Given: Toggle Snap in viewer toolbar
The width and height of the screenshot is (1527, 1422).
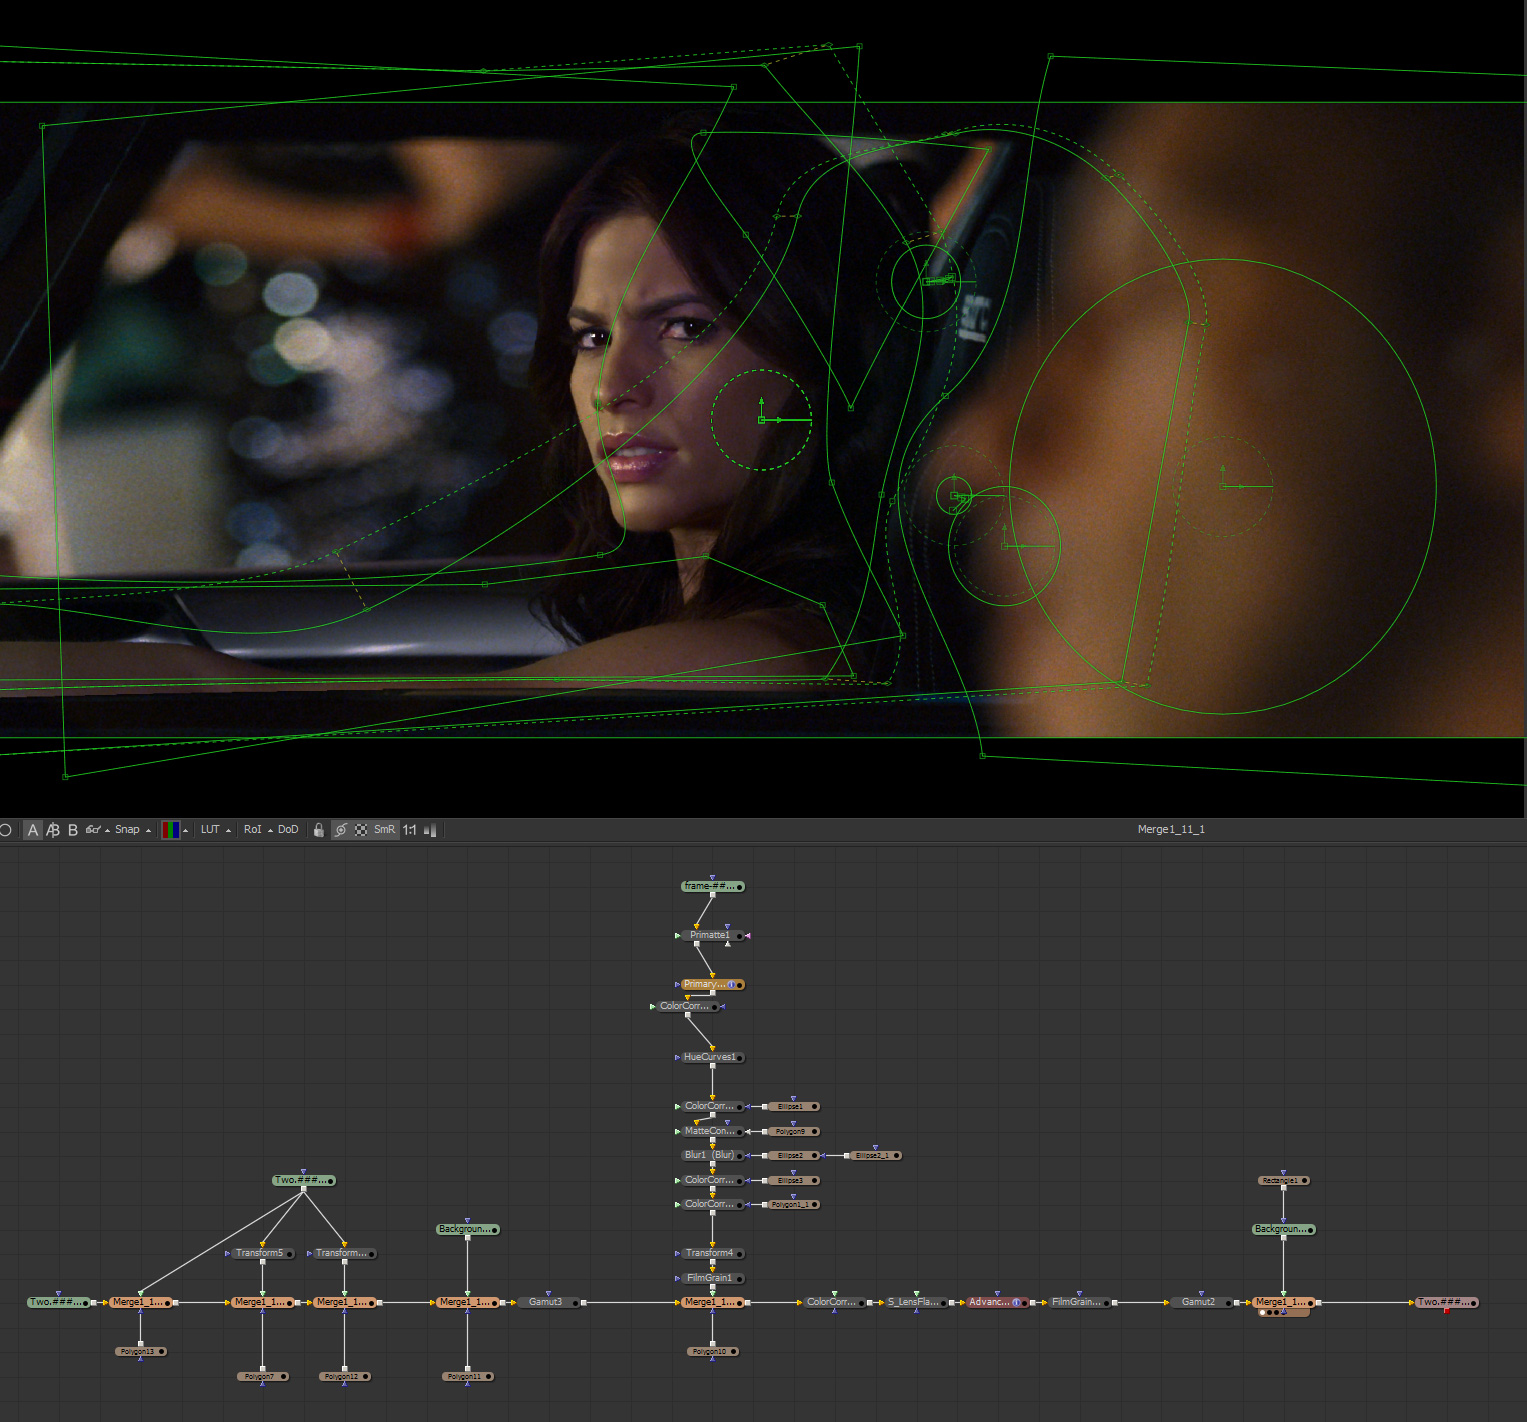Looking at the screenshot, I should coord(127,830).
